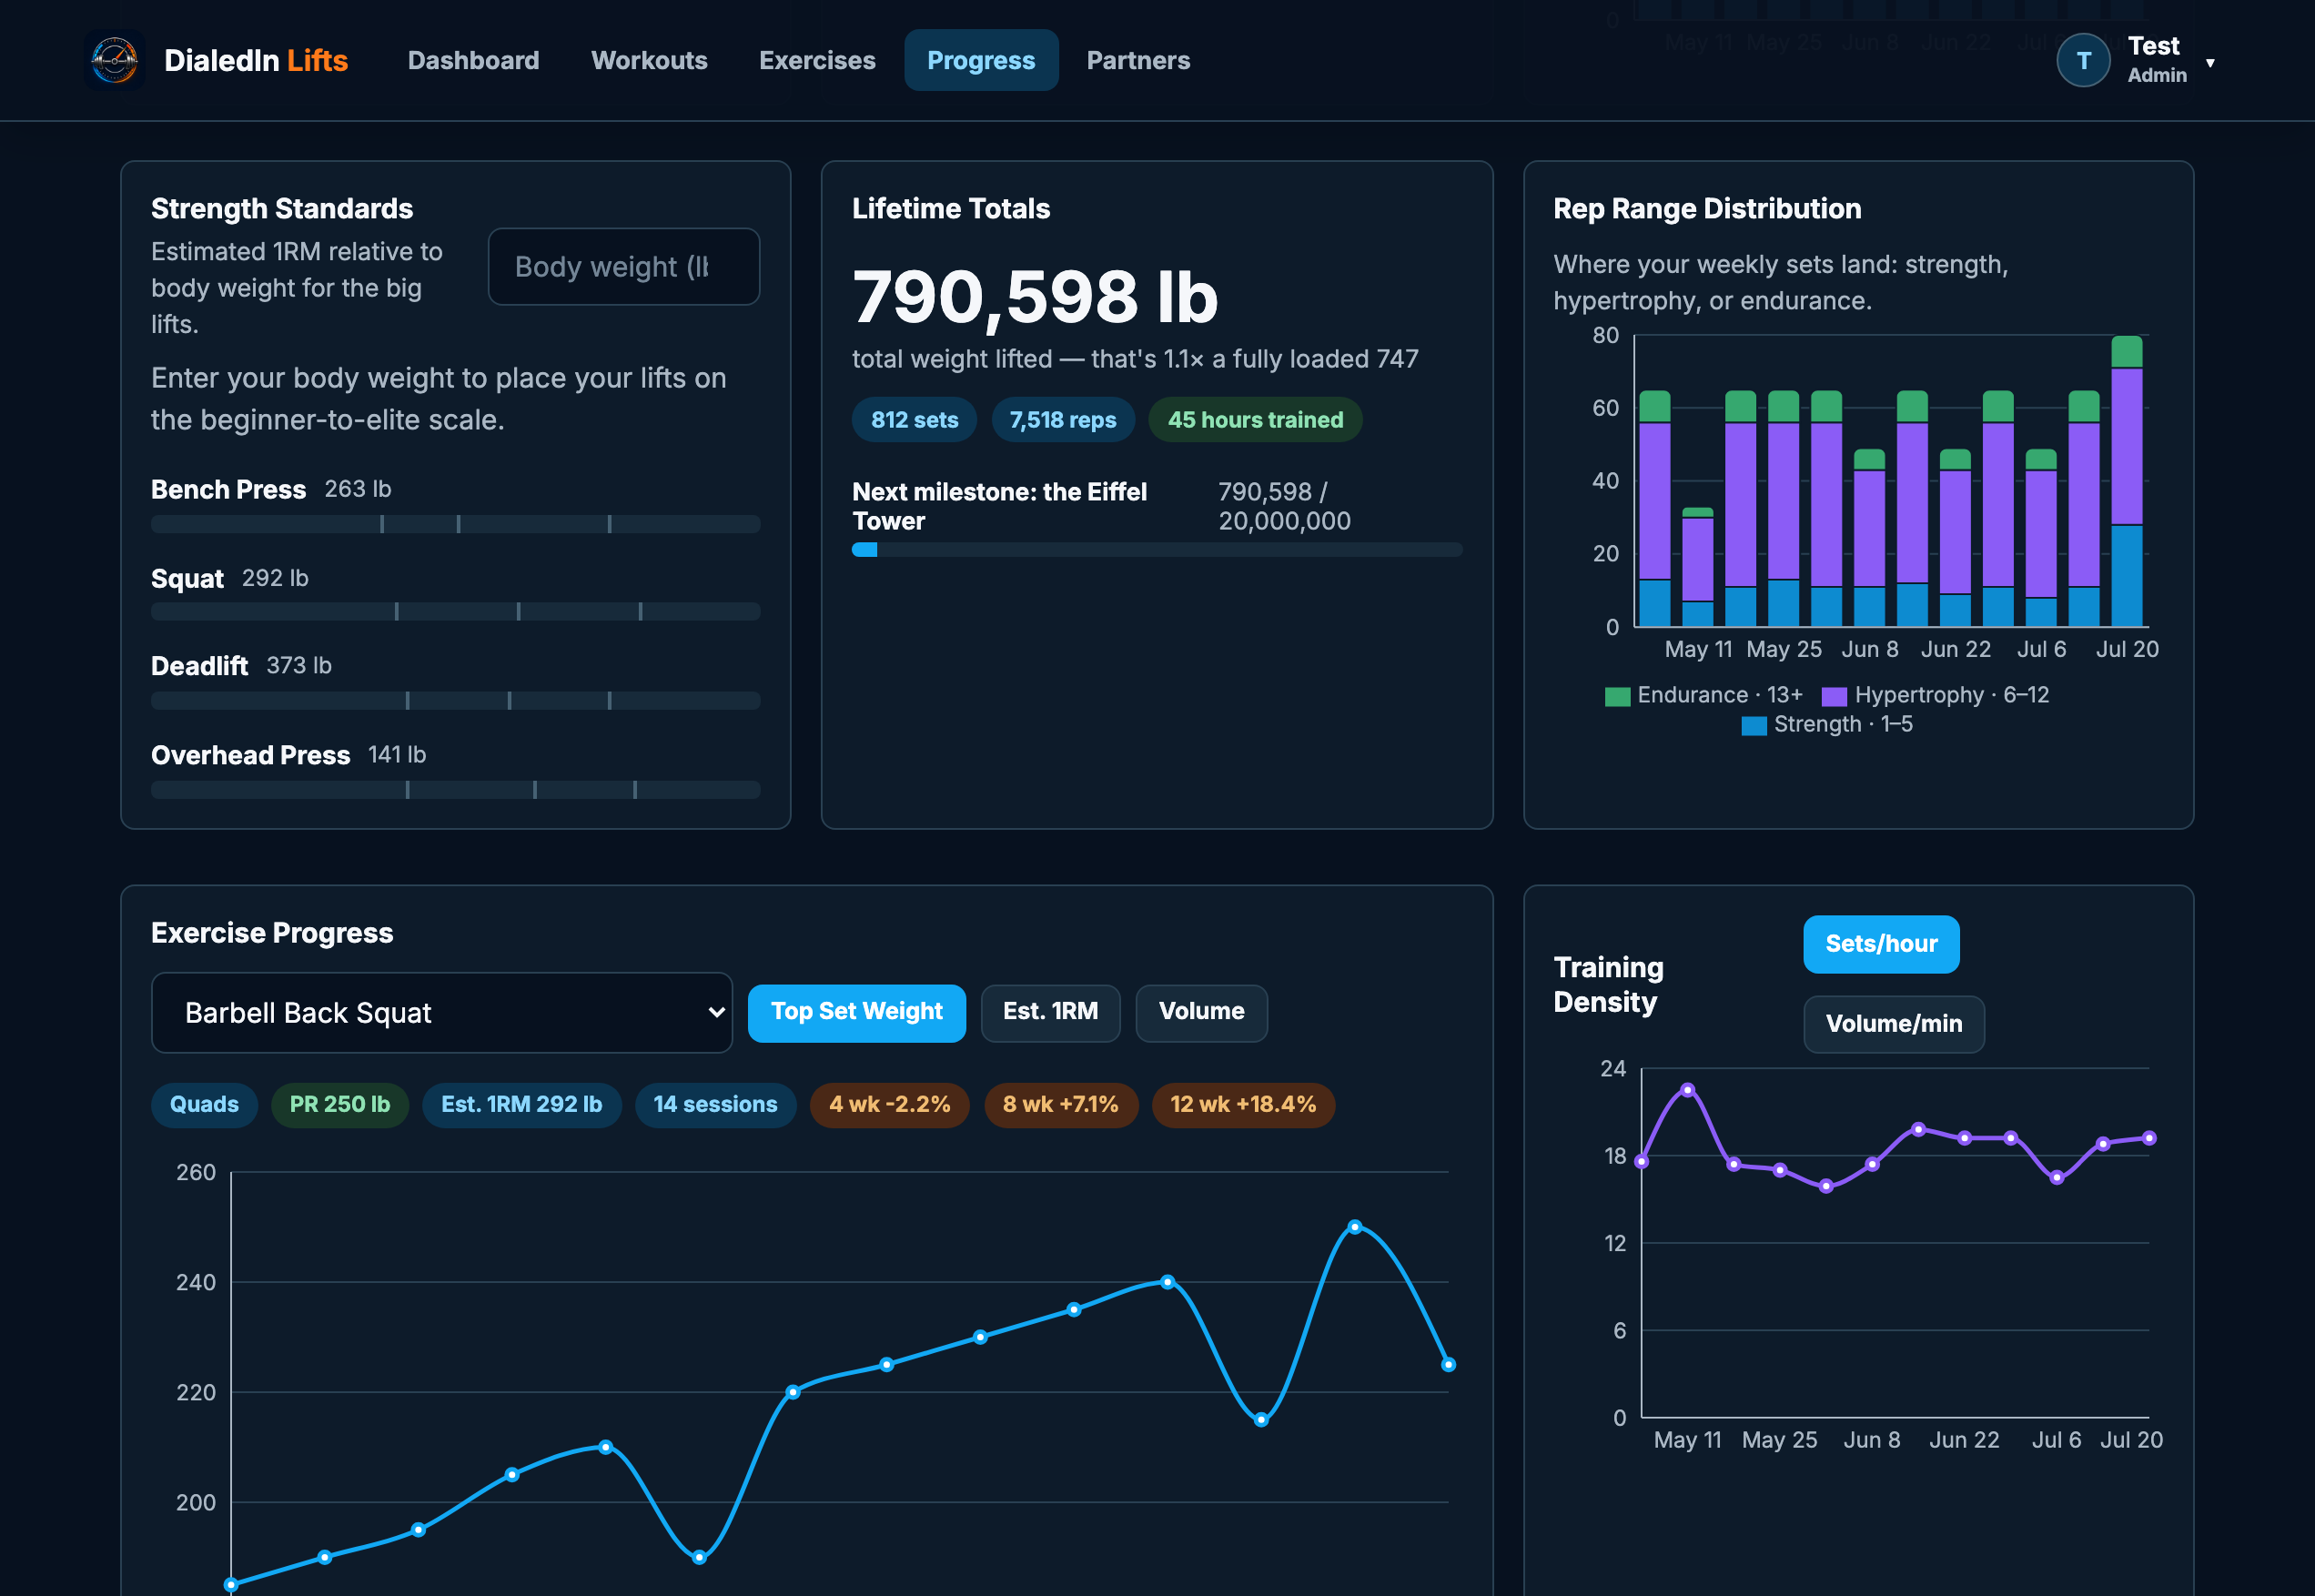Open the Barbell Back Squat exercise dropdown
The image size is (2315, 1596).
point(441,1012)
